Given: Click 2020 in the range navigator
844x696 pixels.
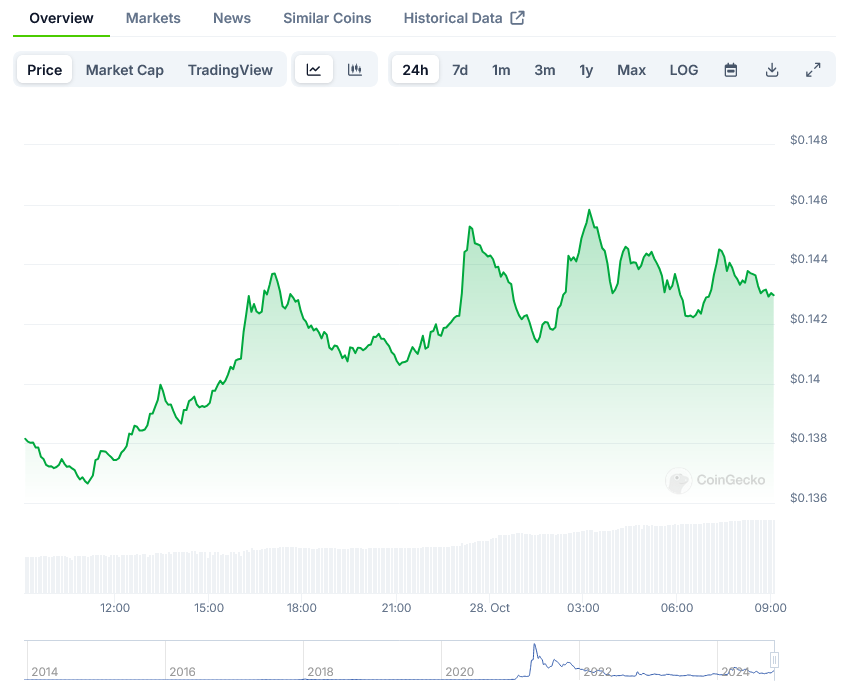Looking at the screenshot, I should coord(460,672).
